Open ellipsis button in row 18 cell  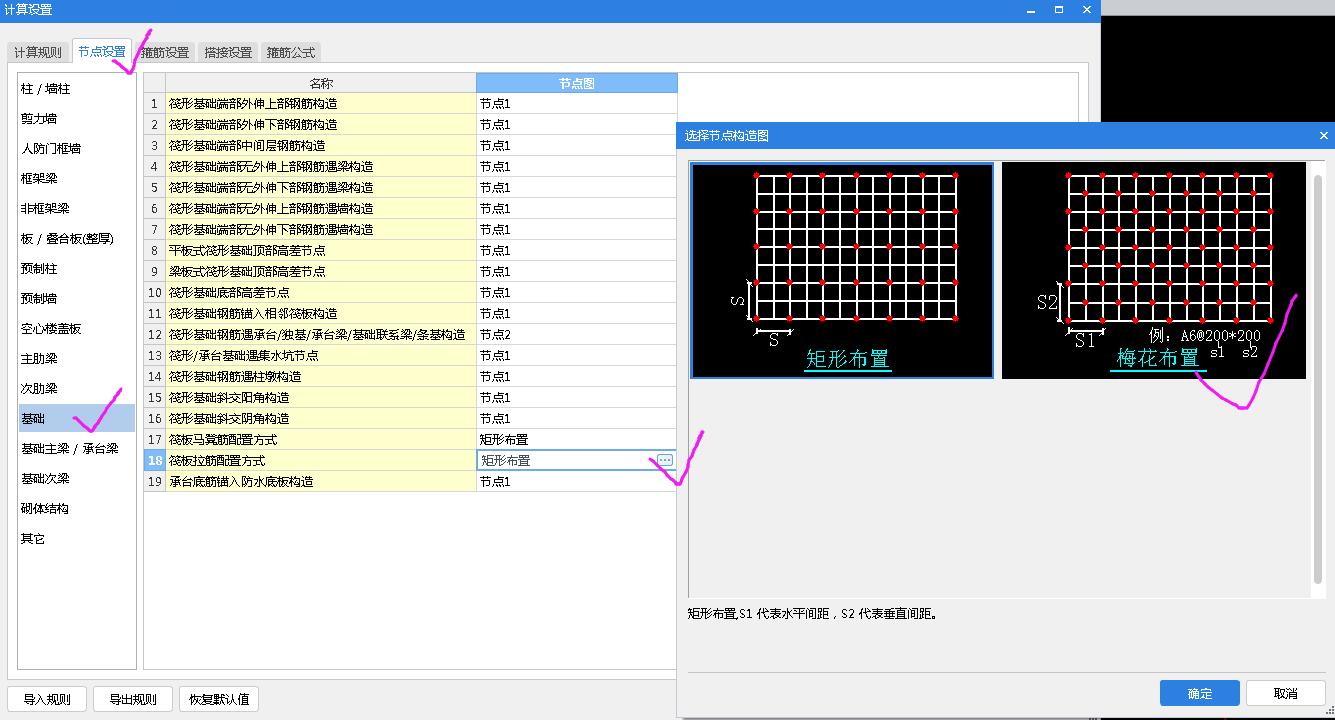[x=665, y=460]
